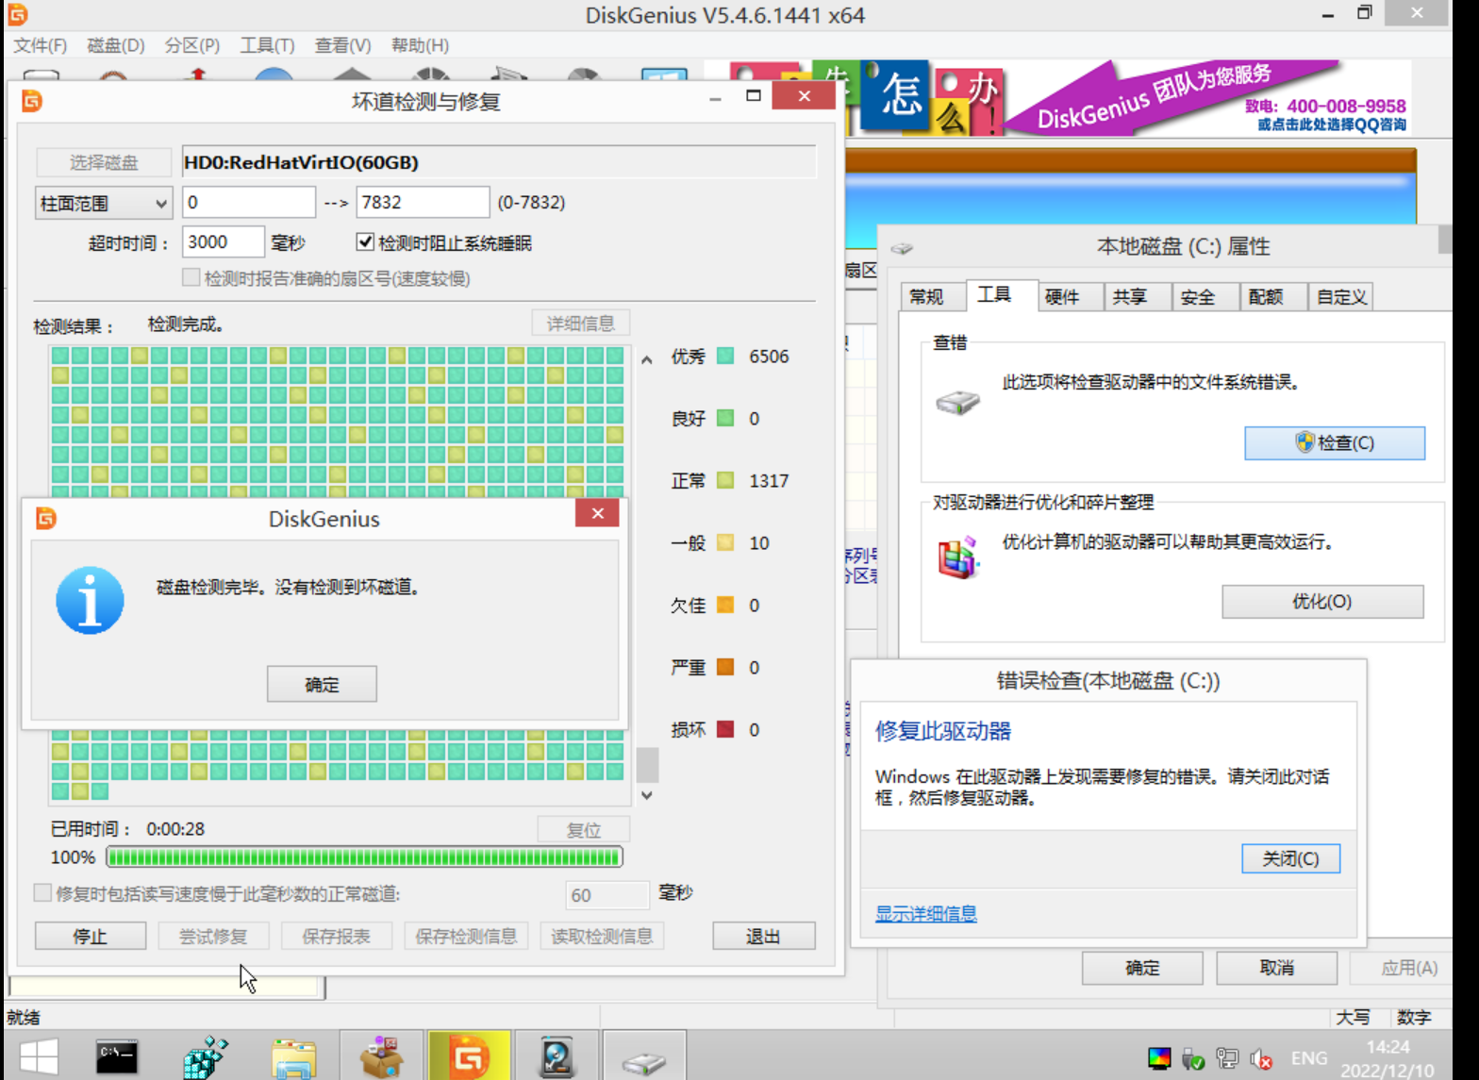Viewport: 1479px width, 1080px height.
Task: Expand details via 显示详细信息 link
Action: click(x=925, y=914)
